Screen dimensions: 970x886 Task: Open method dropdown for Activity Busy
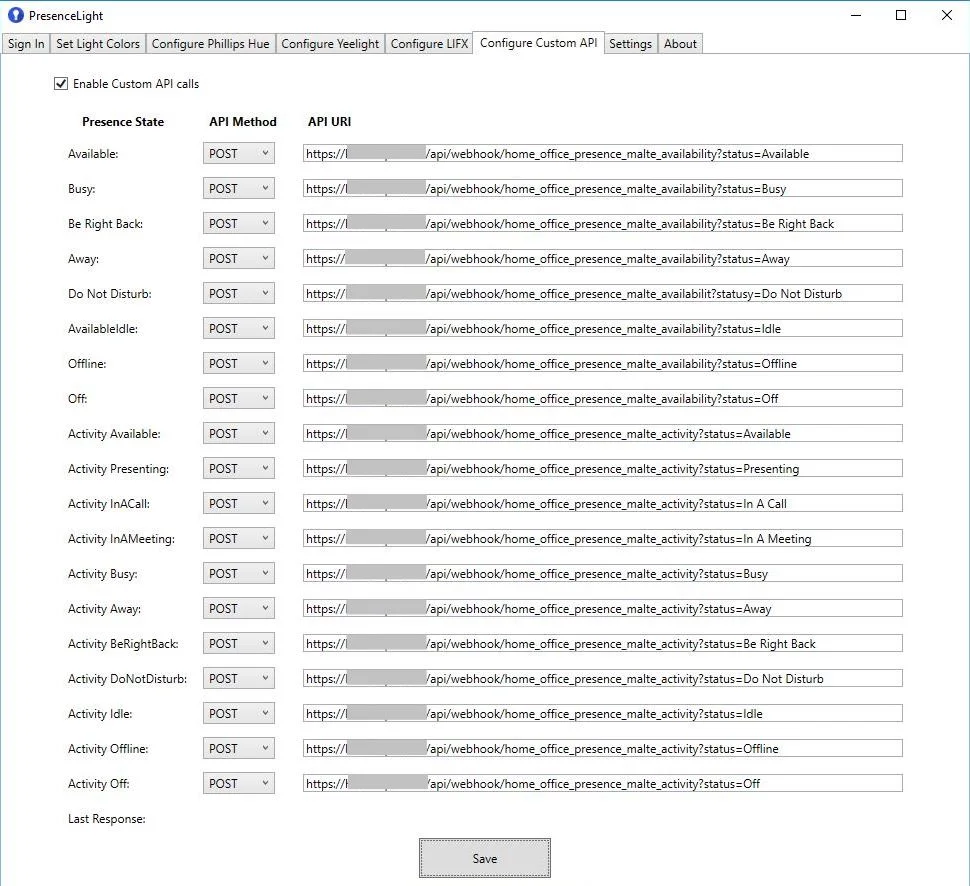239,574
